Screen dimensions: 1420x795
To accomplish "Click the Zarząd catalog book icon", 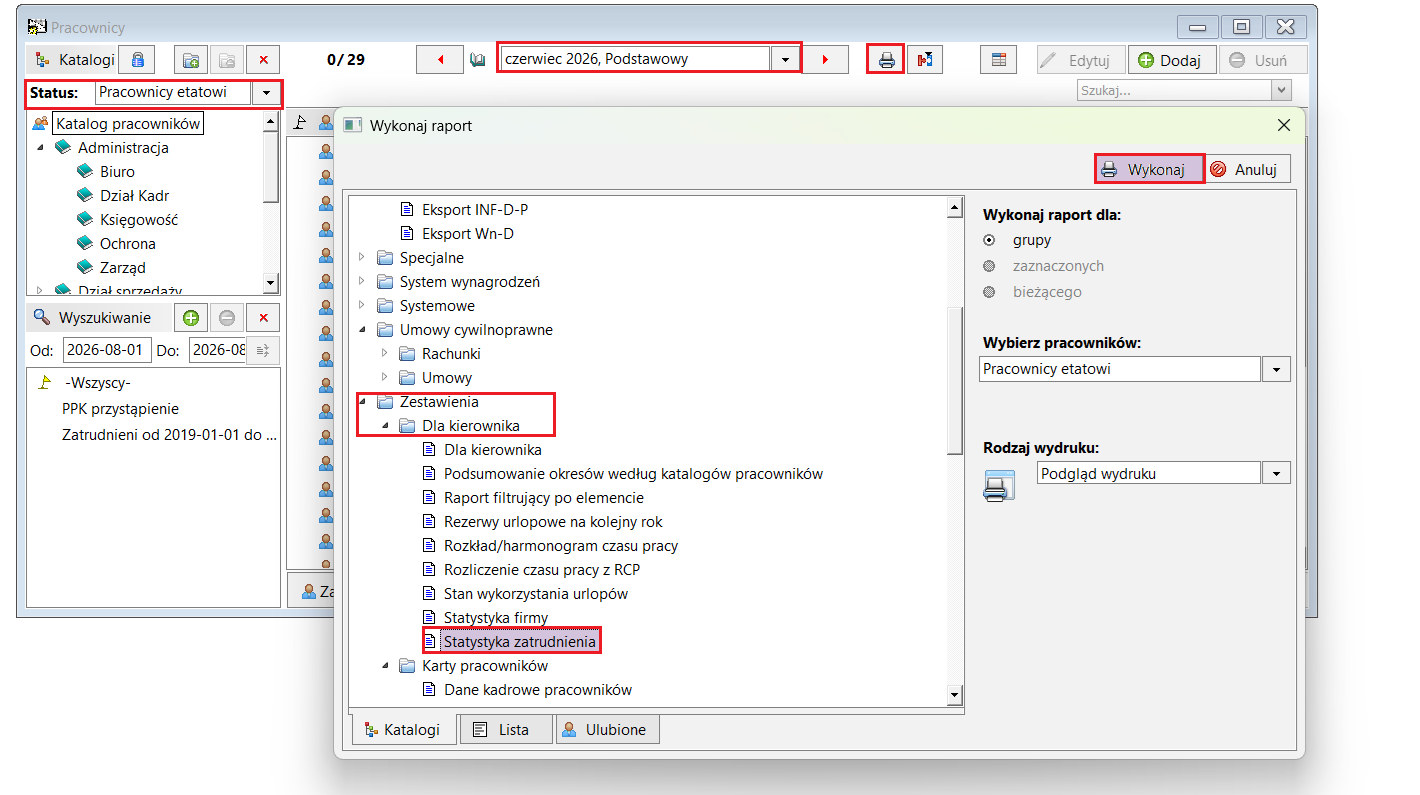I will (x=85, y=268).
